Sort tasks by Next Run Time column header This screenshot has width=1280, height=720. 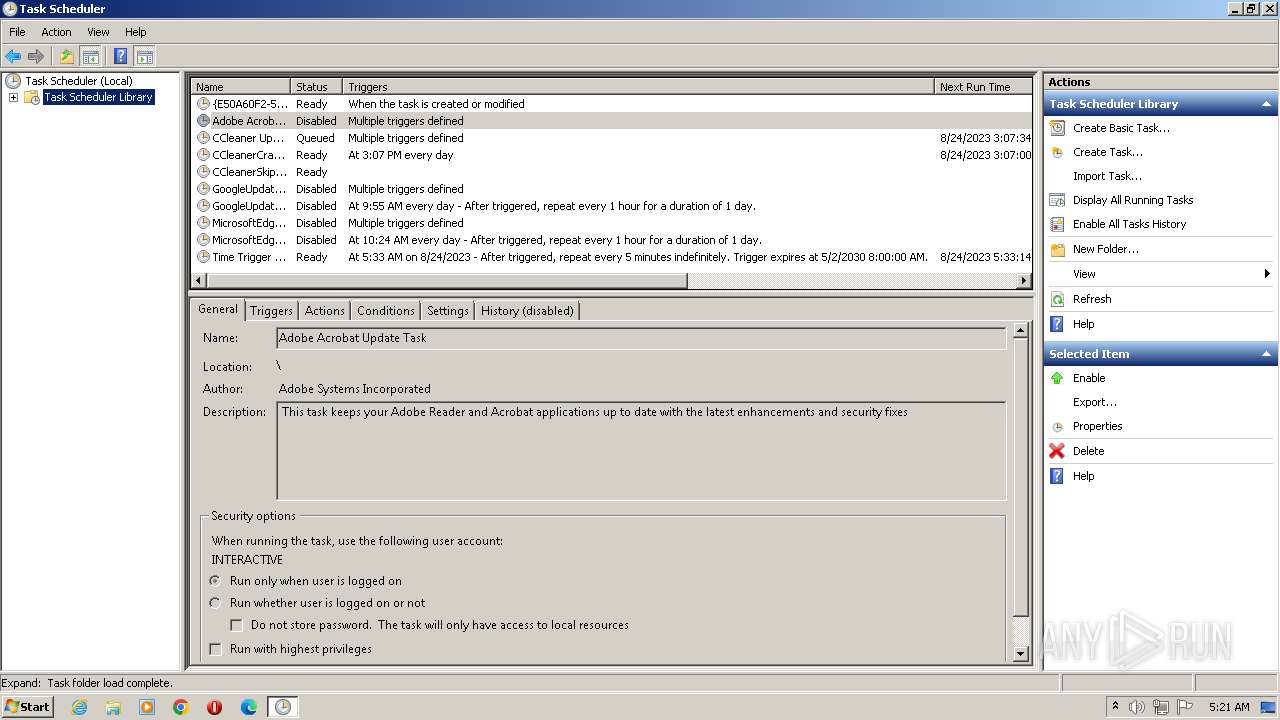(983, 87)
